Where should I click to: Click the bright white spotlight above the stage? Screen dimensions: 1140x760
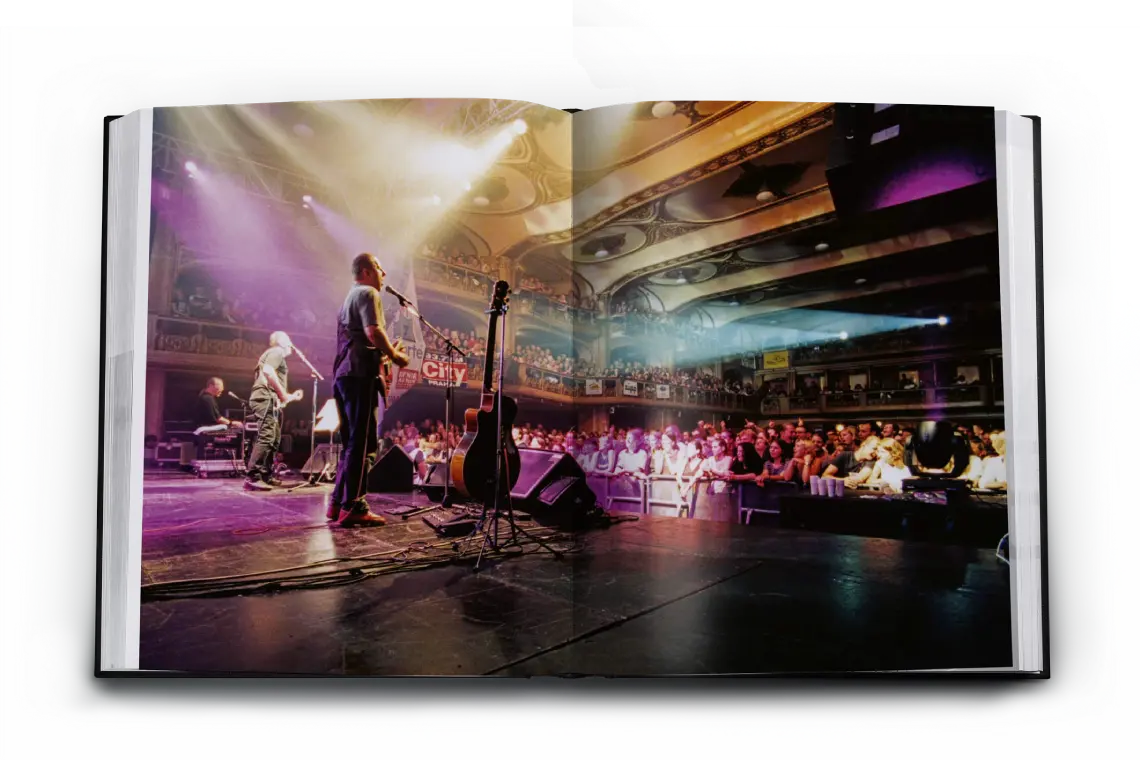pos(517,128)
